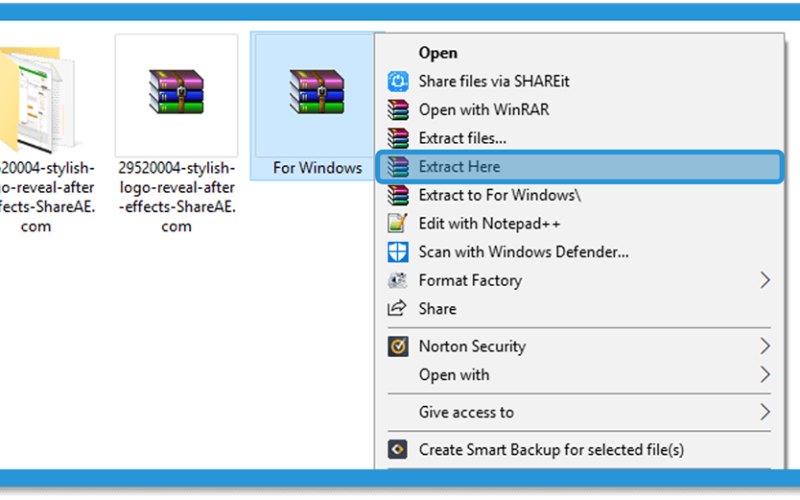Choose Extract files... entry
The image size is (800, 500).
579,138
